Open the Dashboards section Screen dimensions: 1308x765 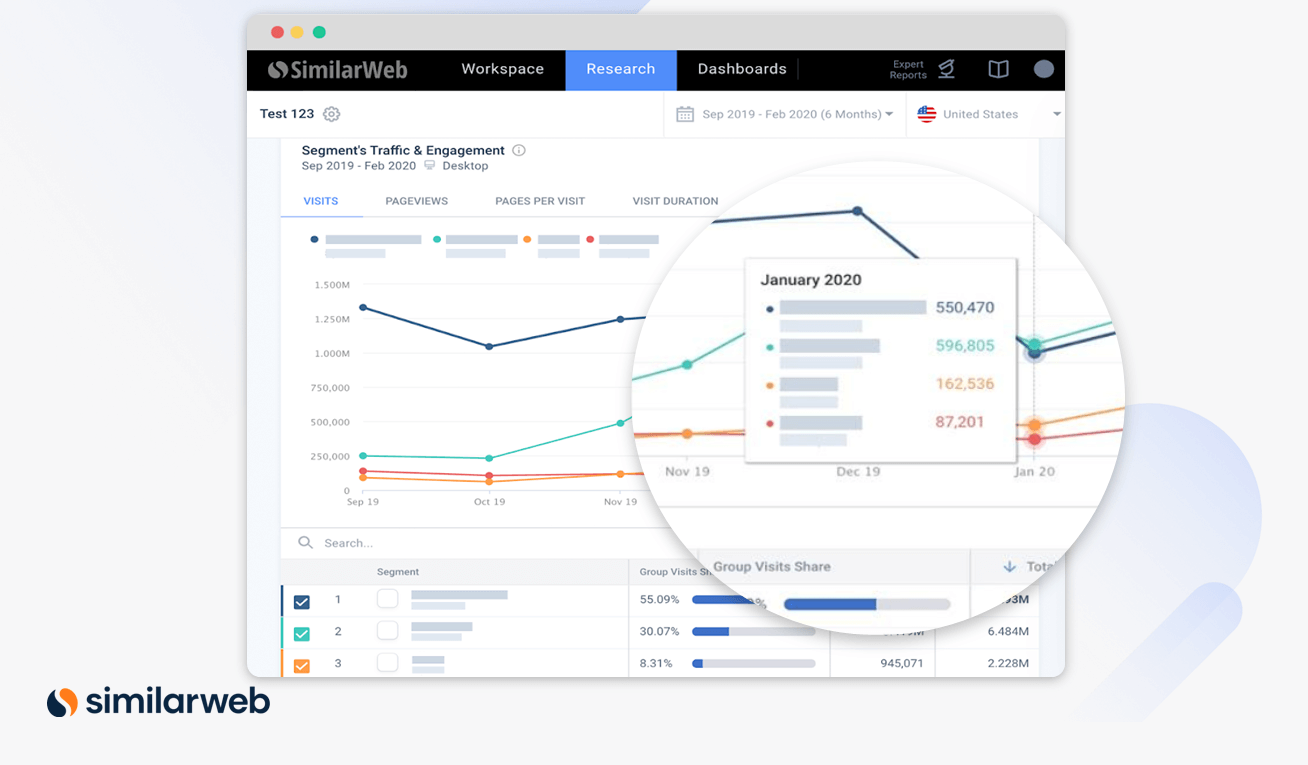click(x=741, y=69)
